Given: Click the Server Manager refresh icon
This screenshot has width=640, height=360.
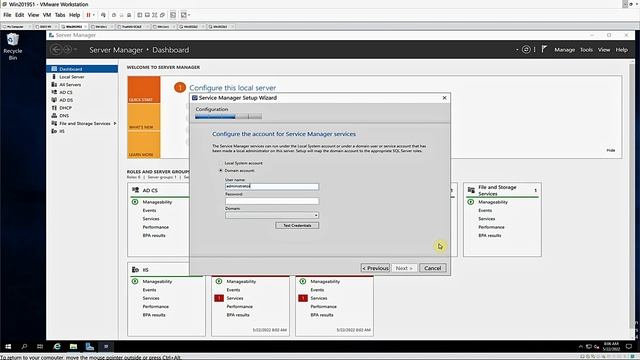Looking at the screenshot, I should coord(526,50).
